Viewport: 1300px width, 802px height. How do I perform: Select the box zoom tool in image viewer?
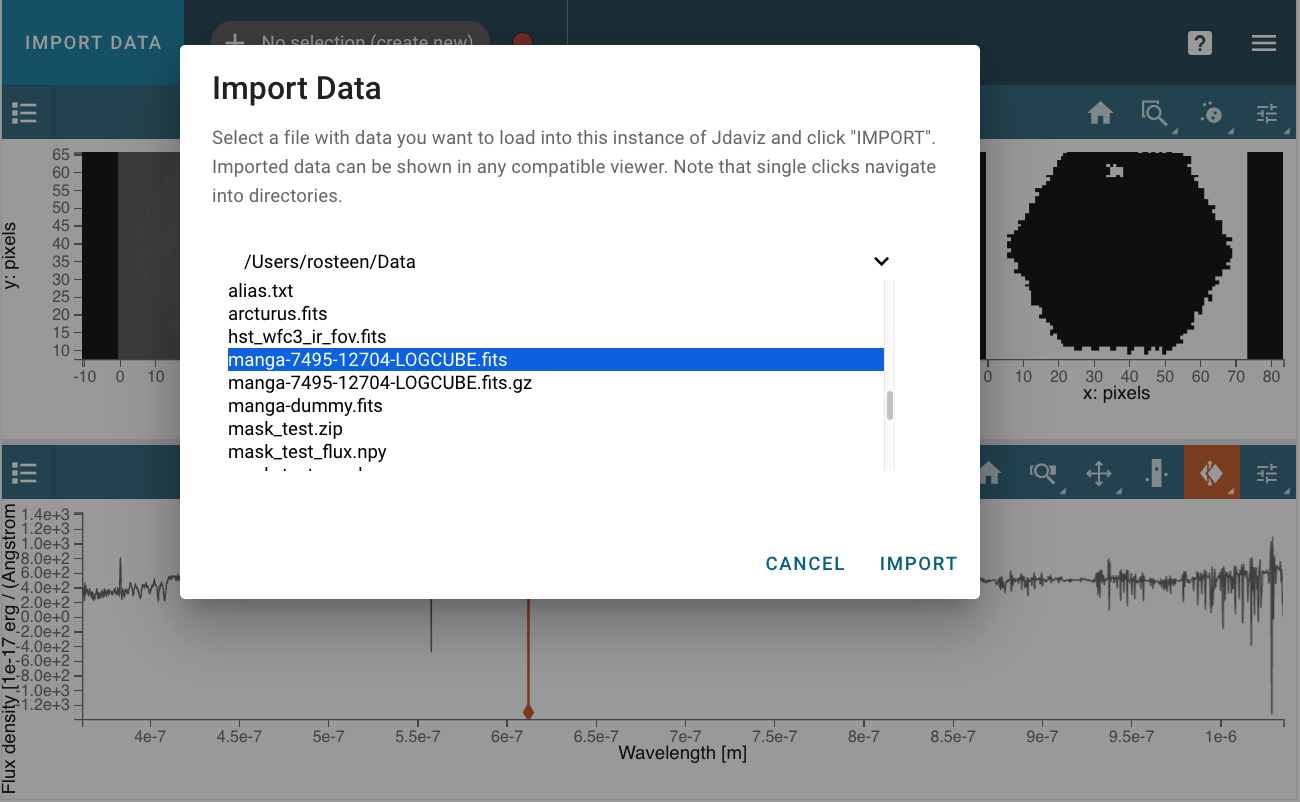1156,113
